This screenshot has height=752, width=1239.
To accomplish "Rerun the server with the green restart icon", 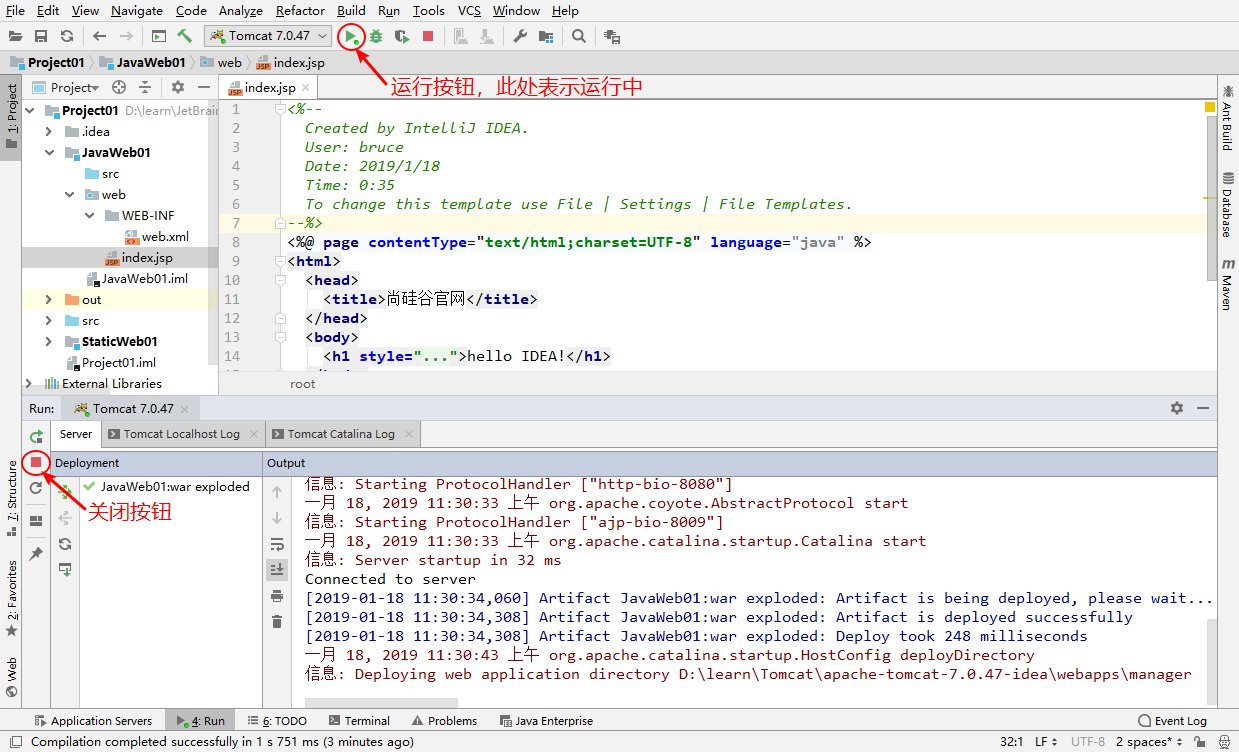I will 36,436.
